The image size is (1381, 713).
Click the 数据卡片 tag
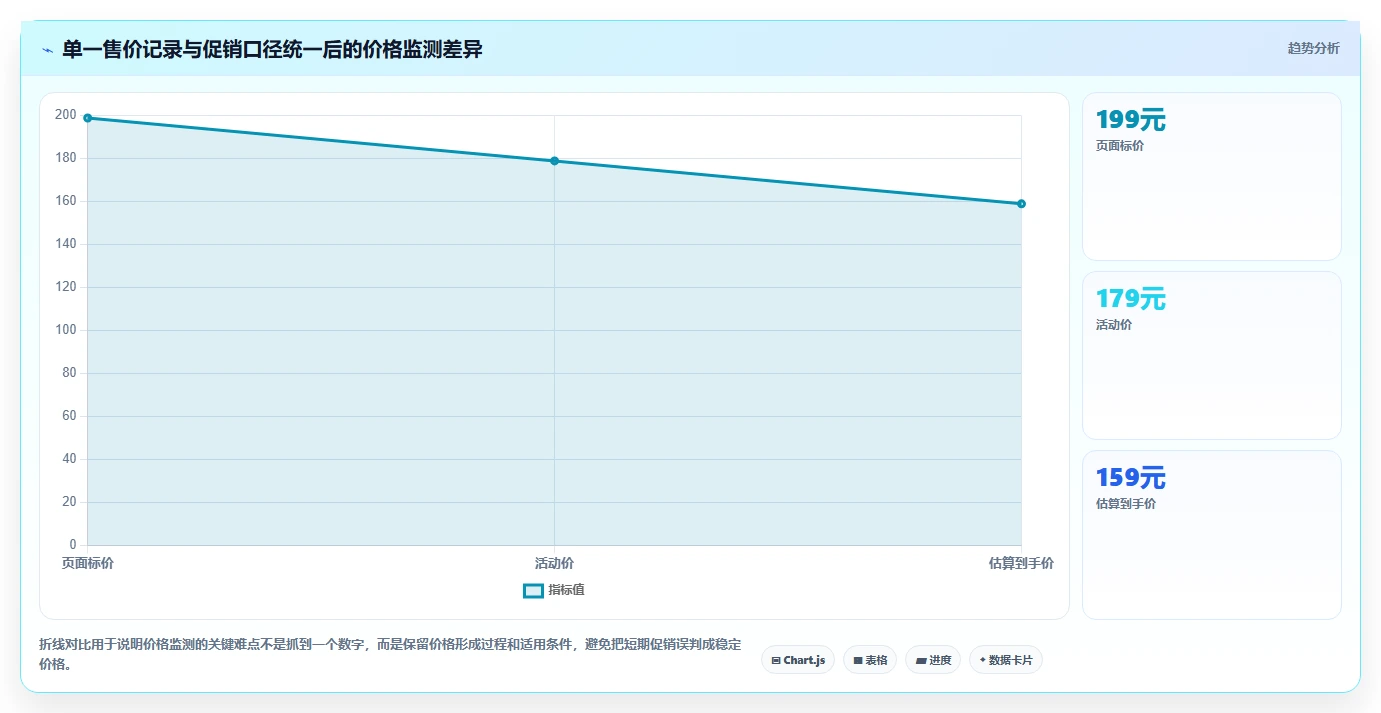coord(1006,660)
